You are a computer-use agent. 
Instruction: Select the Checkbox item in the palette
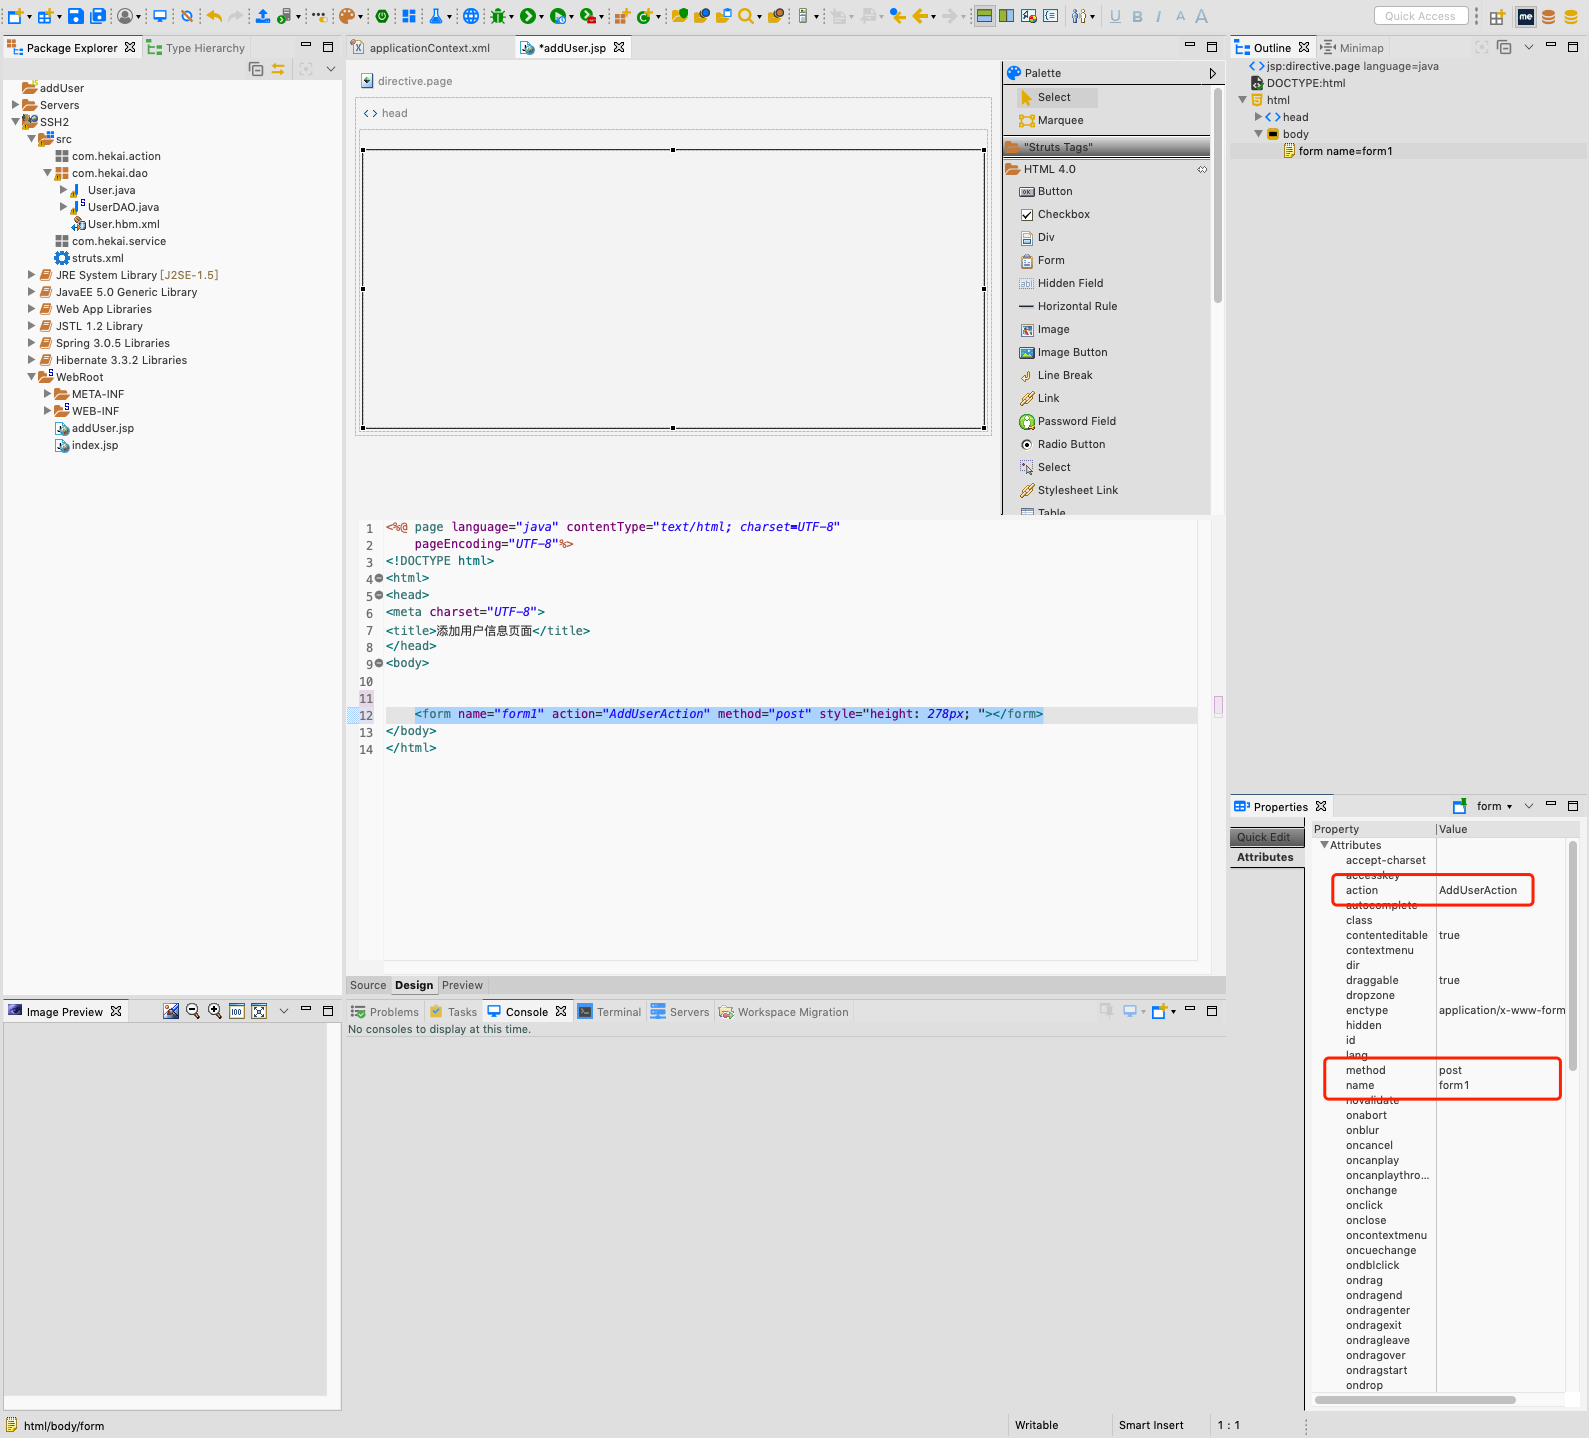1063,214
